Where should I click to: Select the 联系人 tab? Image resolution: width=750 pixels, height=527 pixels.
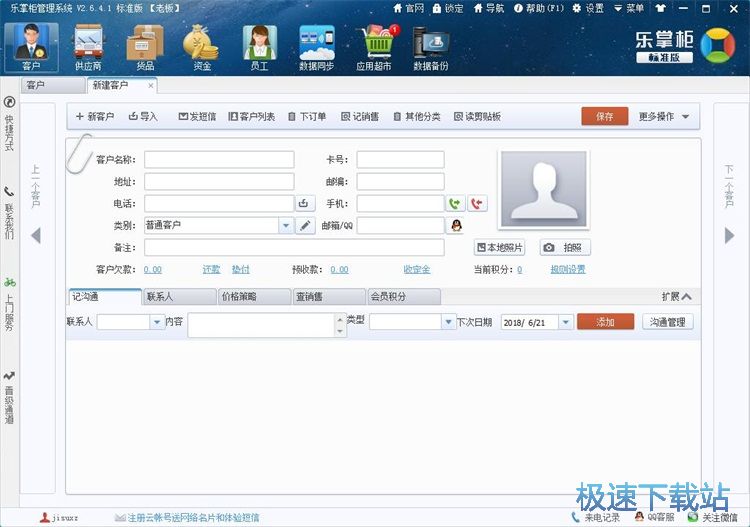coord(179,296)
